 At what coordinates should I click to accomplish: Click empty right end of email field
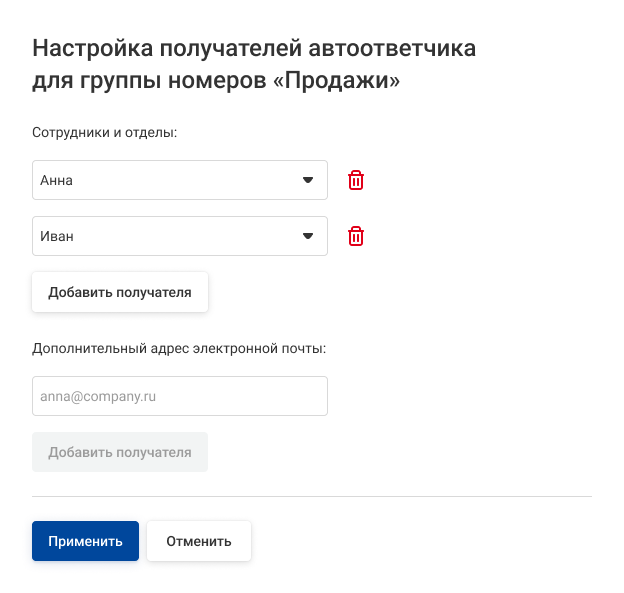[300, 396]
